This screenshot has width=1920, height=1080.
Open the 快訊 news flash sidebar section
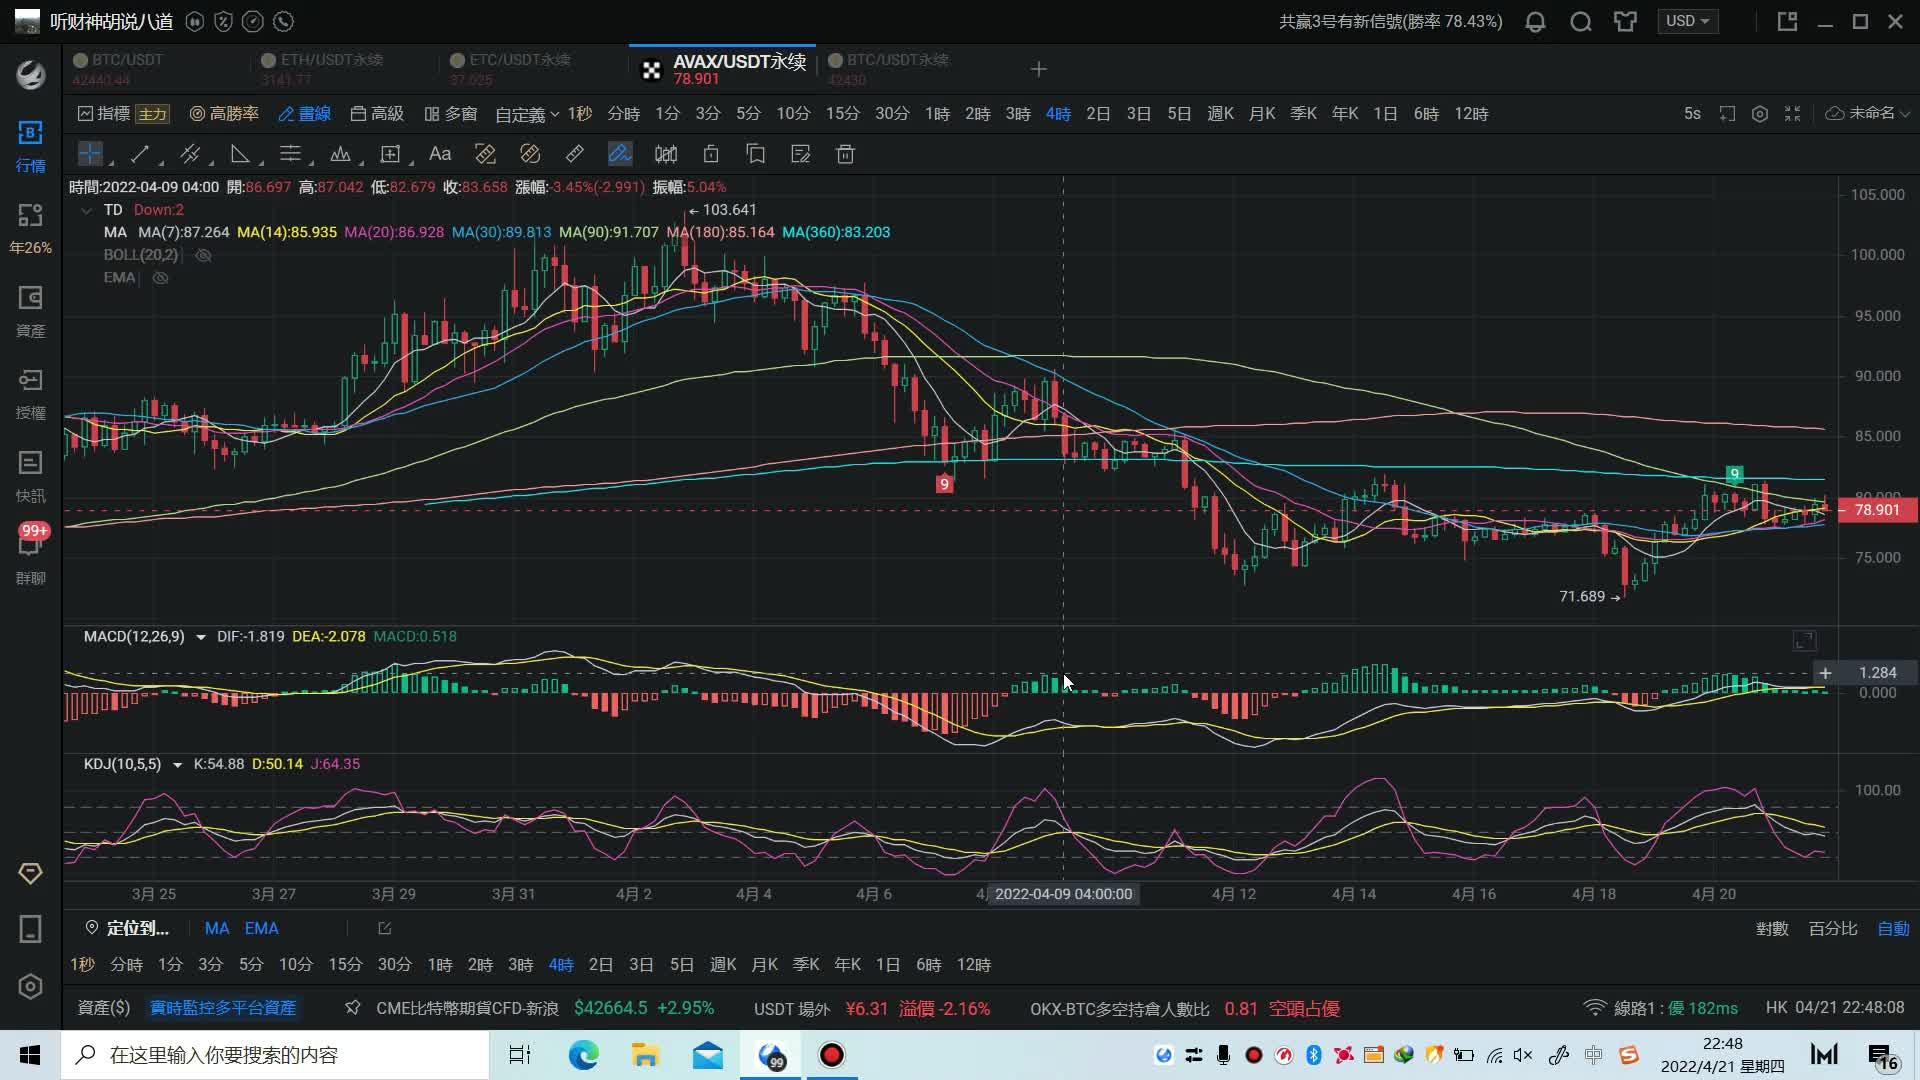30,477
